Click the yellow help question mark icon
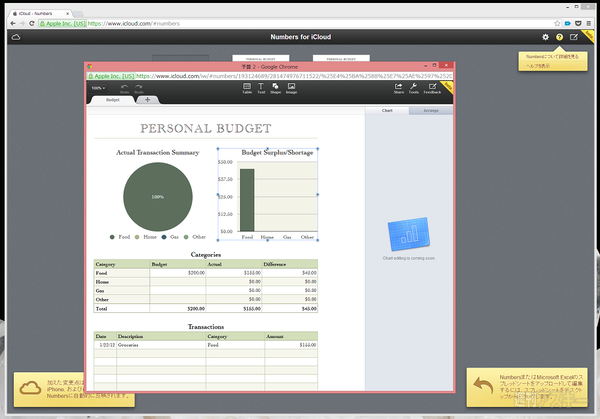Image resolution: width=600 pixels, height=419 pixels. [559, 37]
